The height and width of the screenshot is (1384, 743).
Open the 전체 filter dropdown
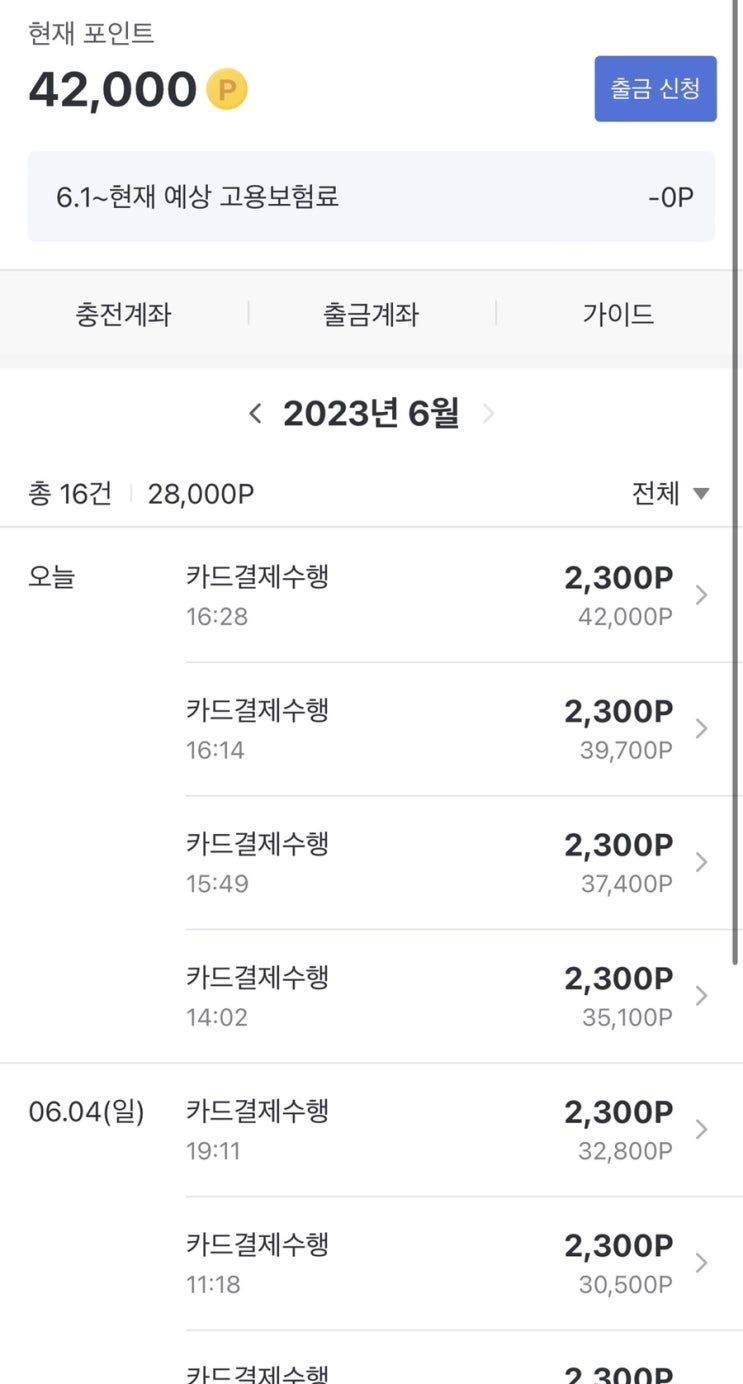657,493
